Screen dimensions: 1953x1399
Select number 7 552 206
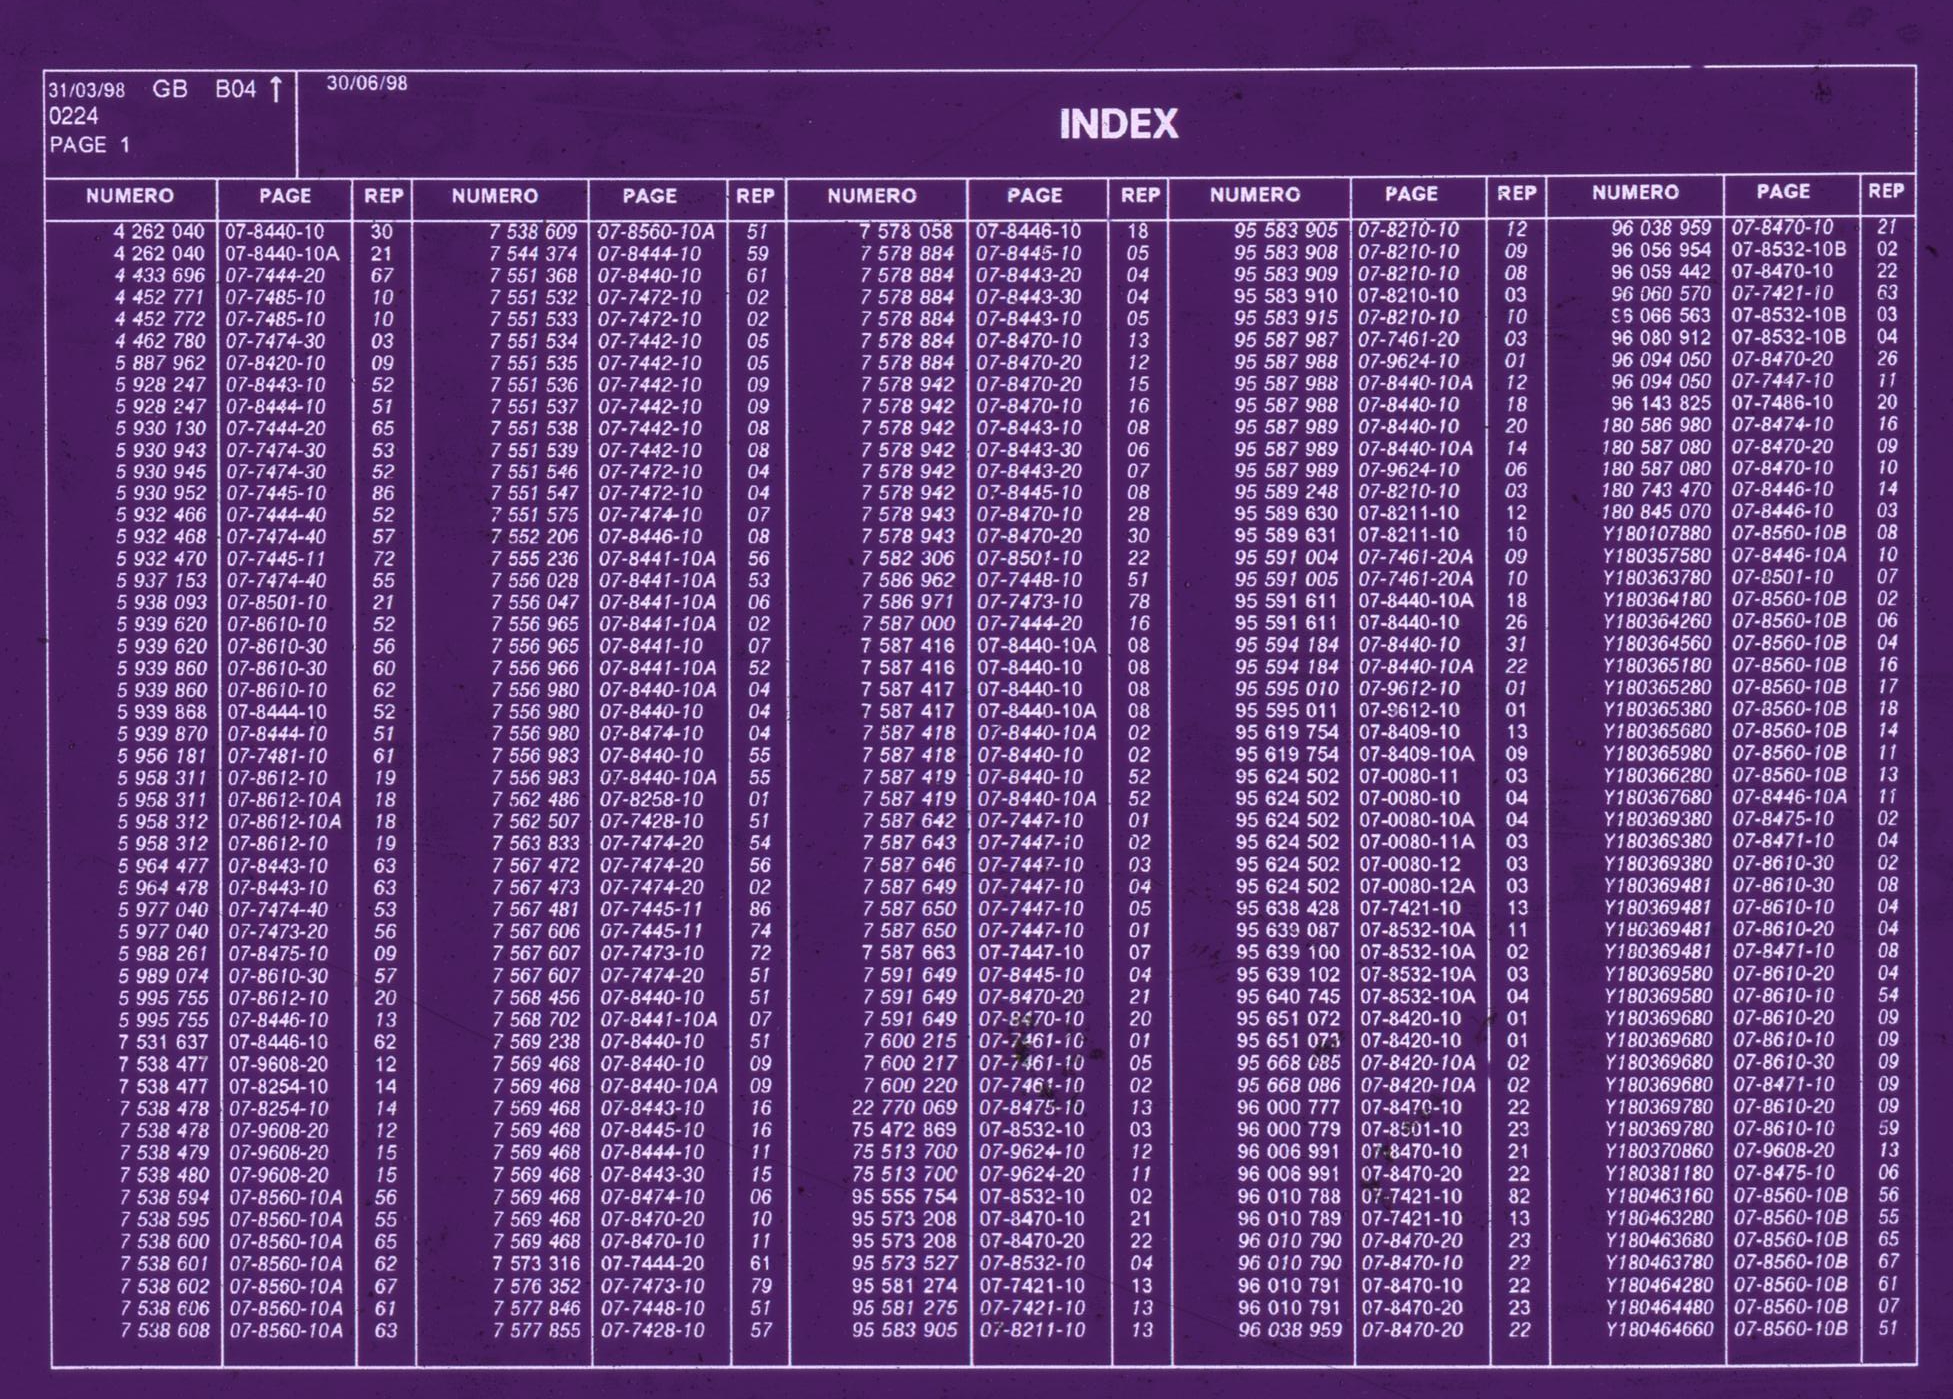point(534,536)
